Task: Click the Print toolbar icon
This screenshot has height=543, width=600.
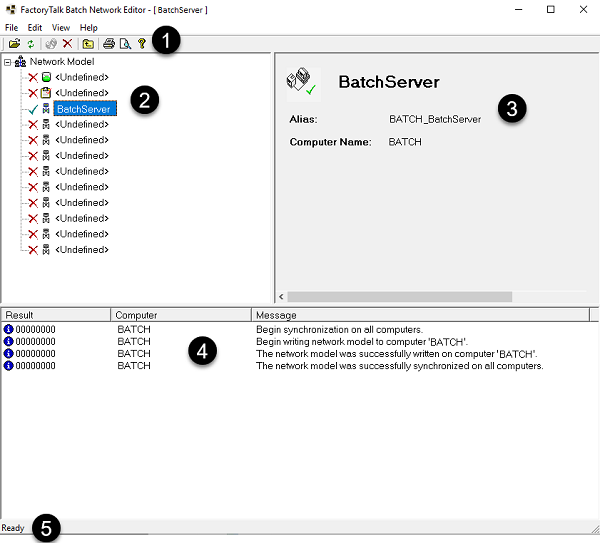Action: [x=109, y=44]
